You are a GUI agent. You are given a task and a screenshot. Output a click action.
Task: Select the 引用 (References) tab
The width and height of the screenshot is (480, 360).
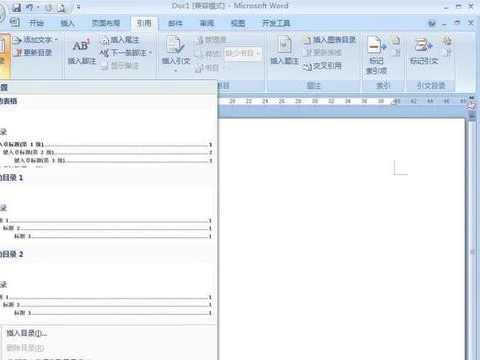[x=144, y=23]
